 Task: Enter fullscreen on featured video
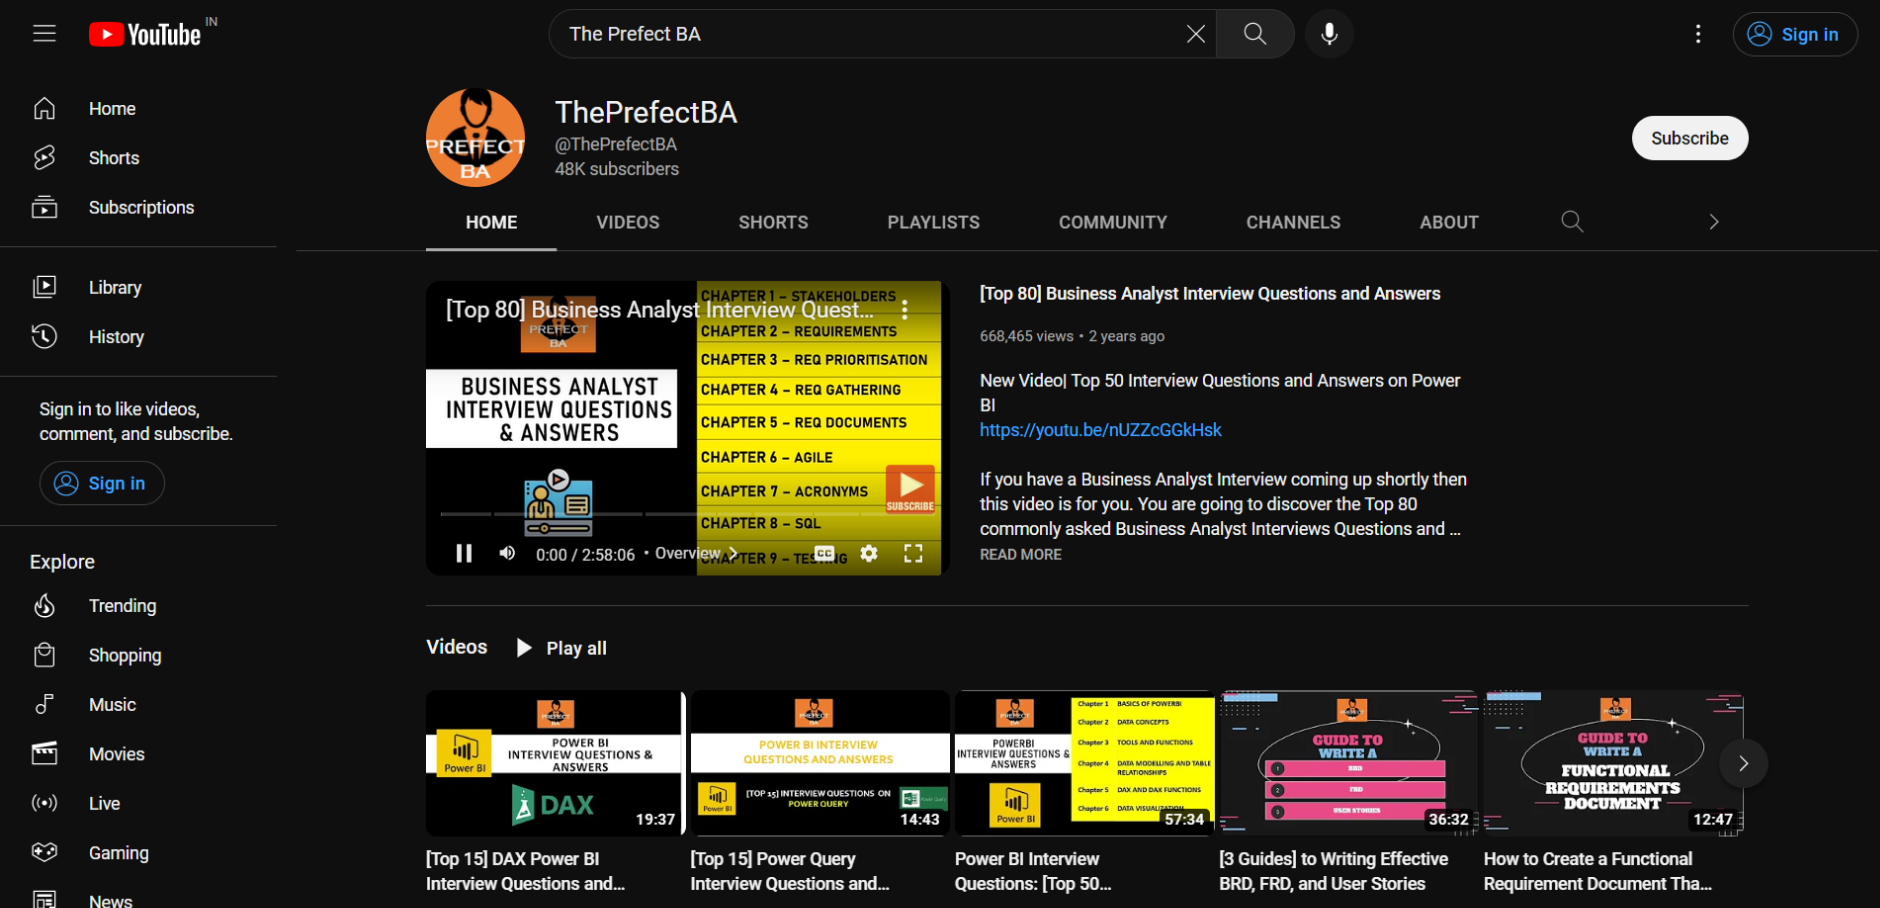pos(913,554)
